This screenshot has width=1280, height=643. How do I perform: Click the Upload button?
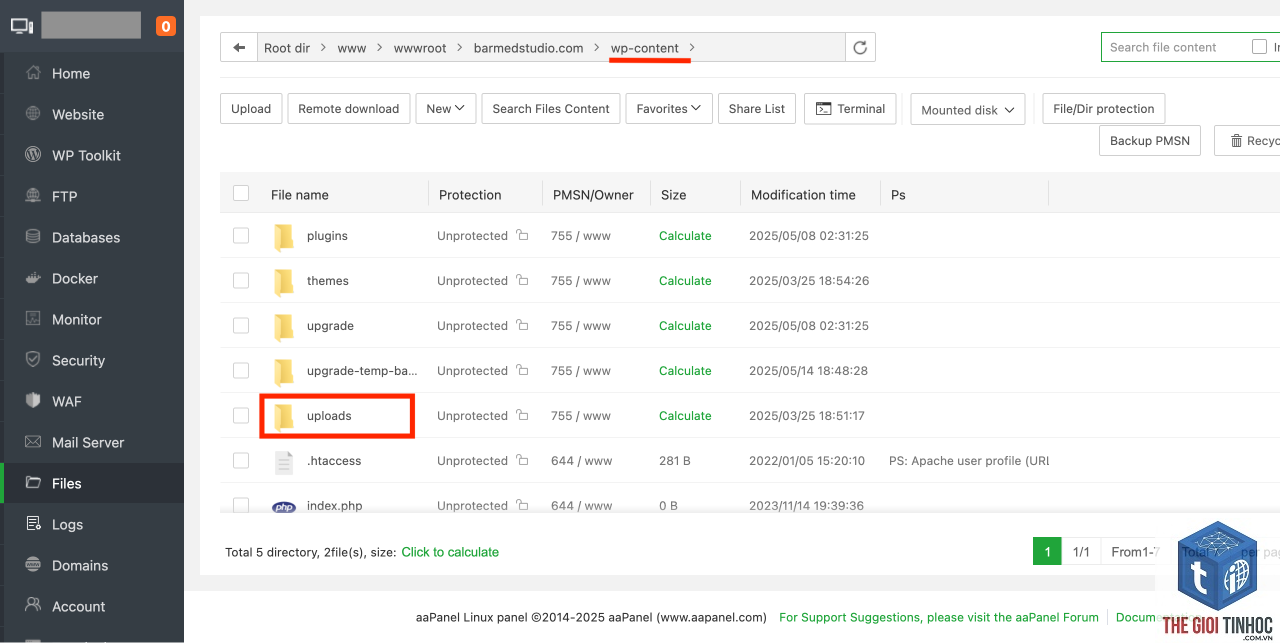251,109
